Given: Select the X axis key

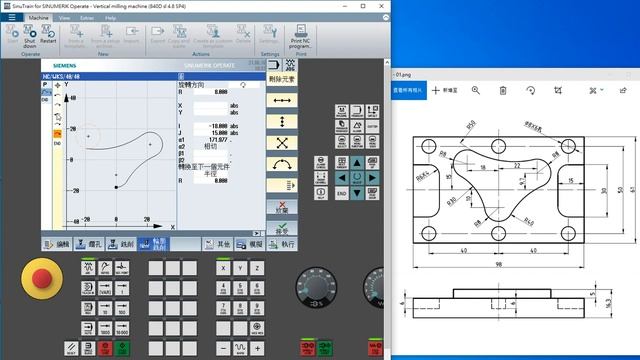Looking at the screenshot, I should [x=223, y=268].
